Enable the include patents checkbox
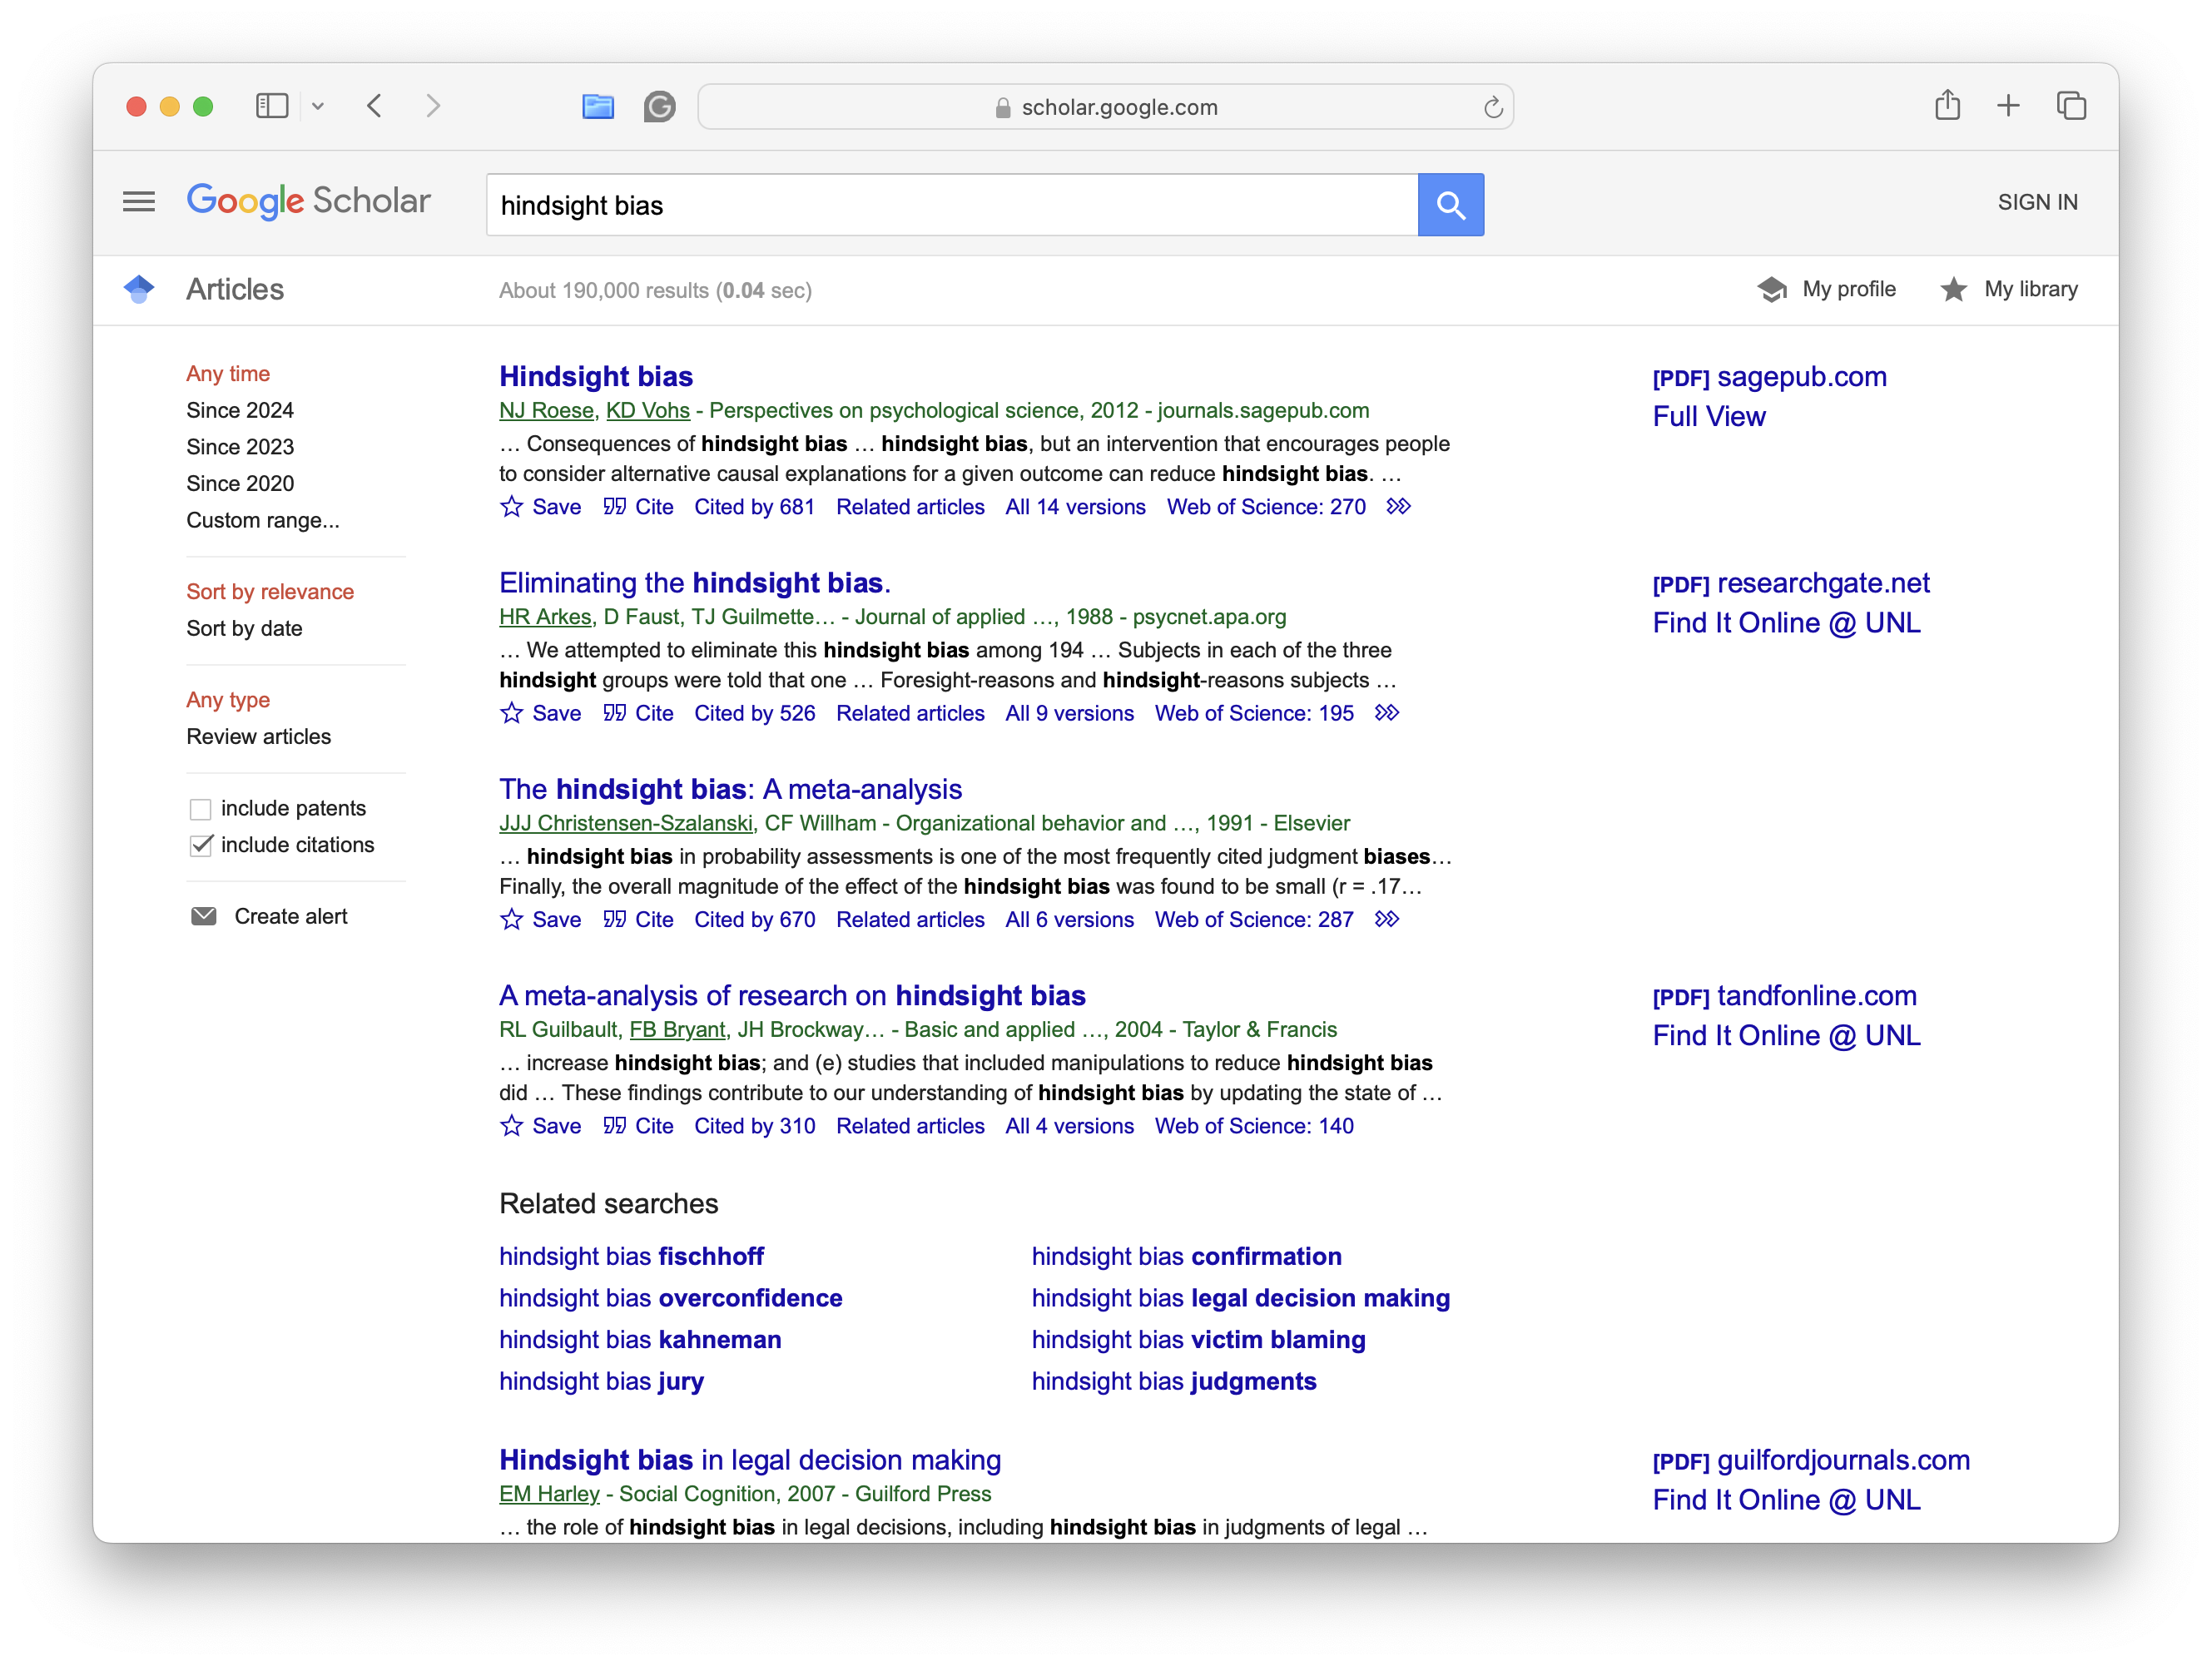Viewport: 2212px width, 1666px height. [x=201, y=808]
